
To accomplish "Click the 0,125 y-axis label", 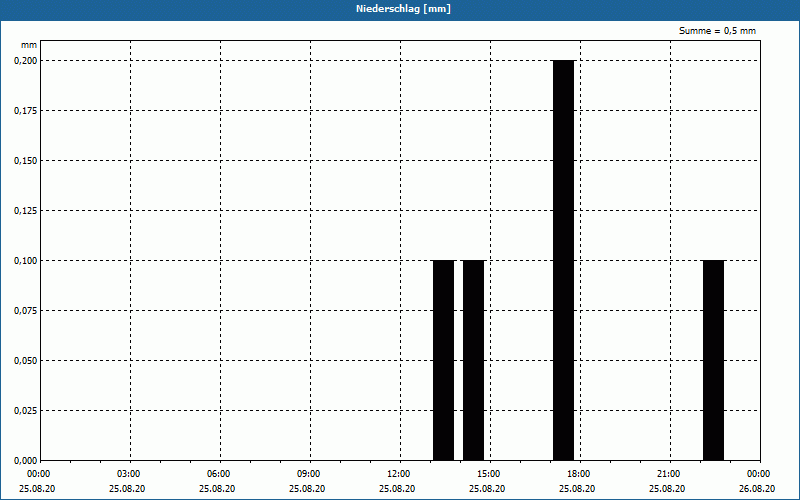I will [26, 211].
